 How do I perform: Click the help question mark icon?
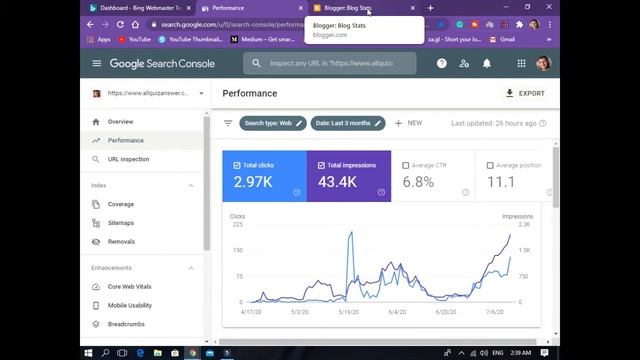coord(442,63)
